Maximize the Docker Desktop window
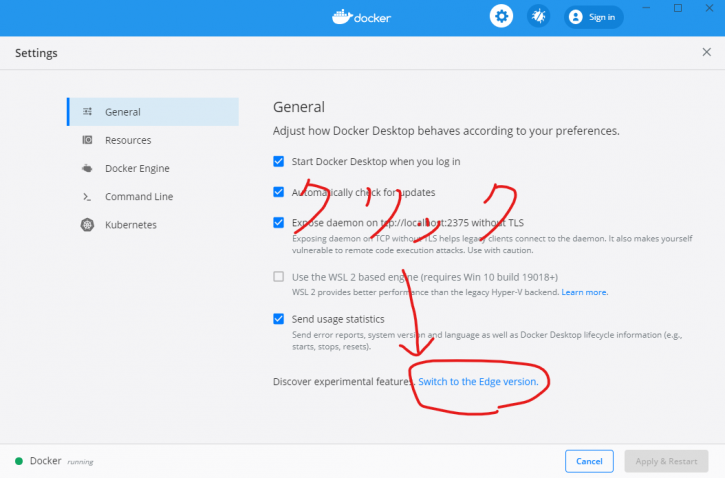 pyautogui.click(x=677, y=8)
